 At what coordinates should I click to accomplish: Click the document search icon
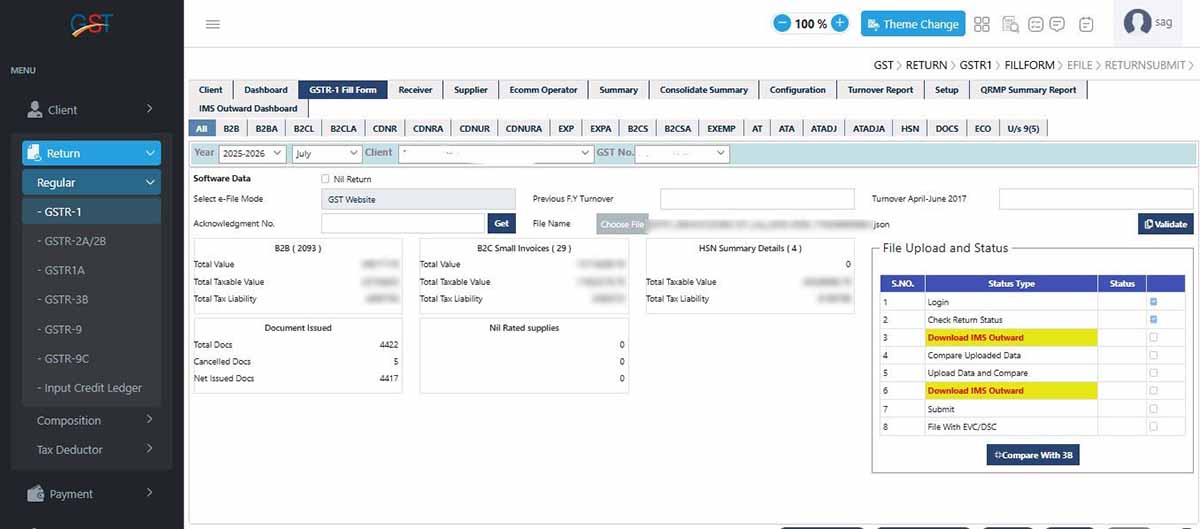coord(1010,24)
